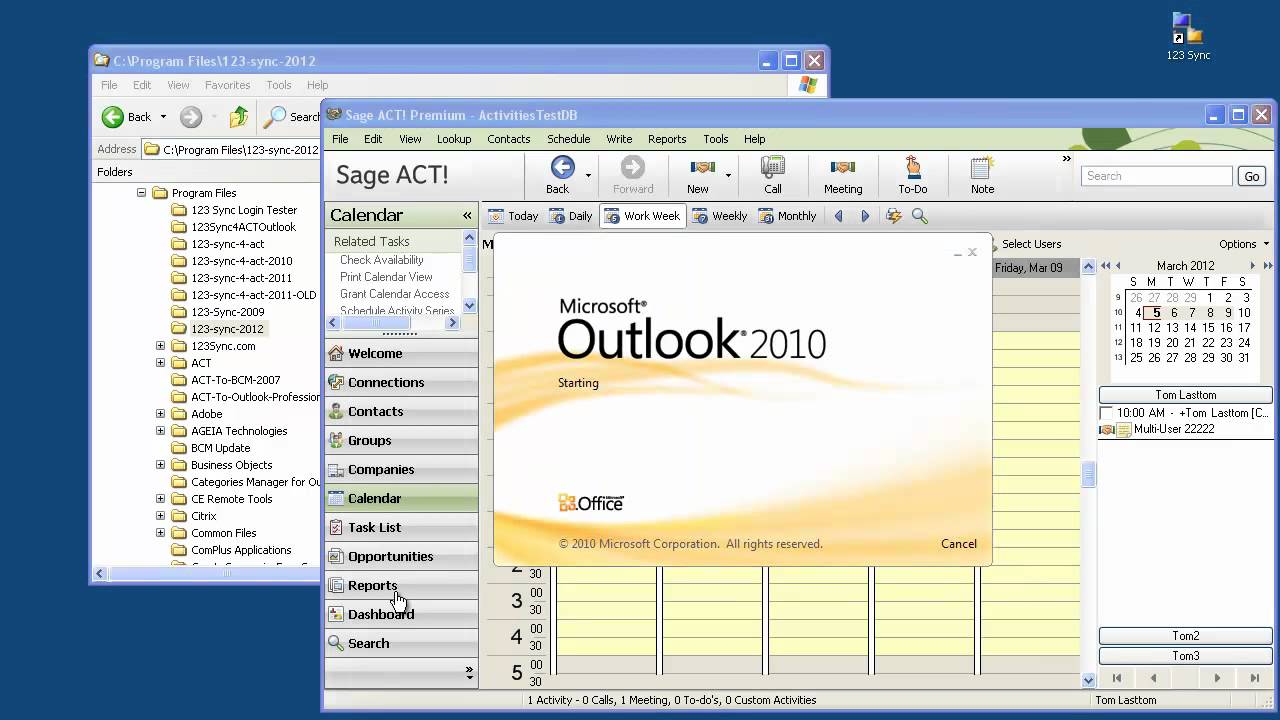Screen dimensions: 1280x720
Task: Click the Related Tasks horizontal scrollbar
Action: point(392,323)
